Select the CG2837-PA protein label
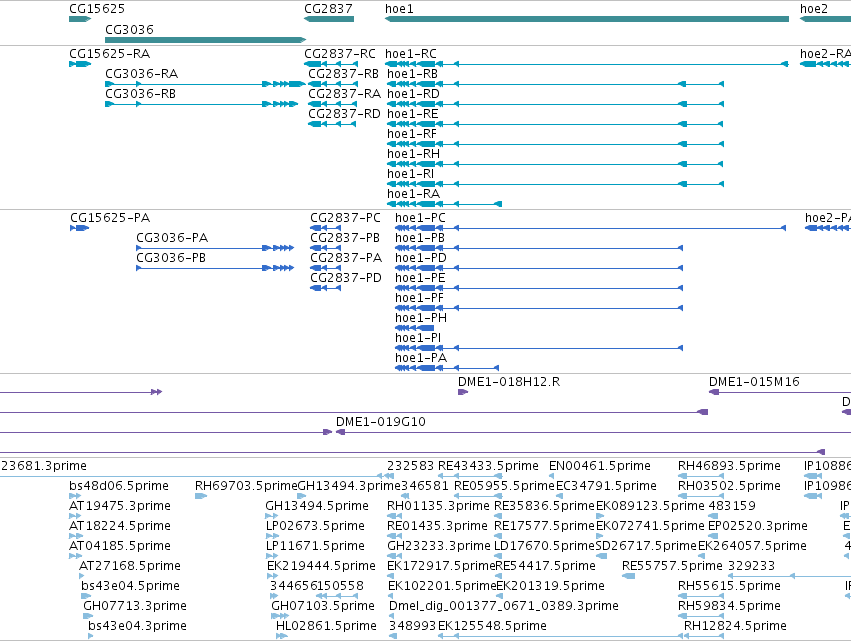 click(x=346, y=258)
